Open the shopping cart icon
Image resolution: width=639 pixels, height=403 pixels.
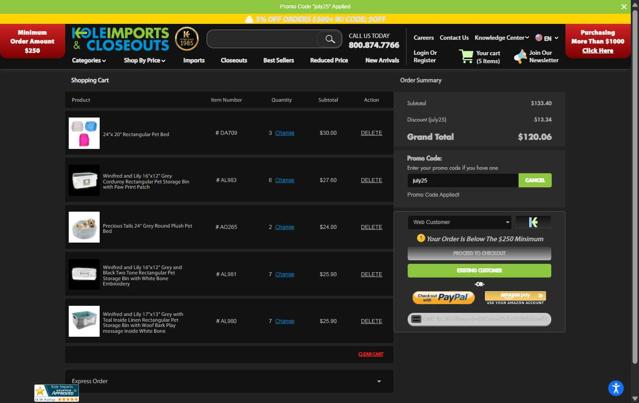coord(466,56)
